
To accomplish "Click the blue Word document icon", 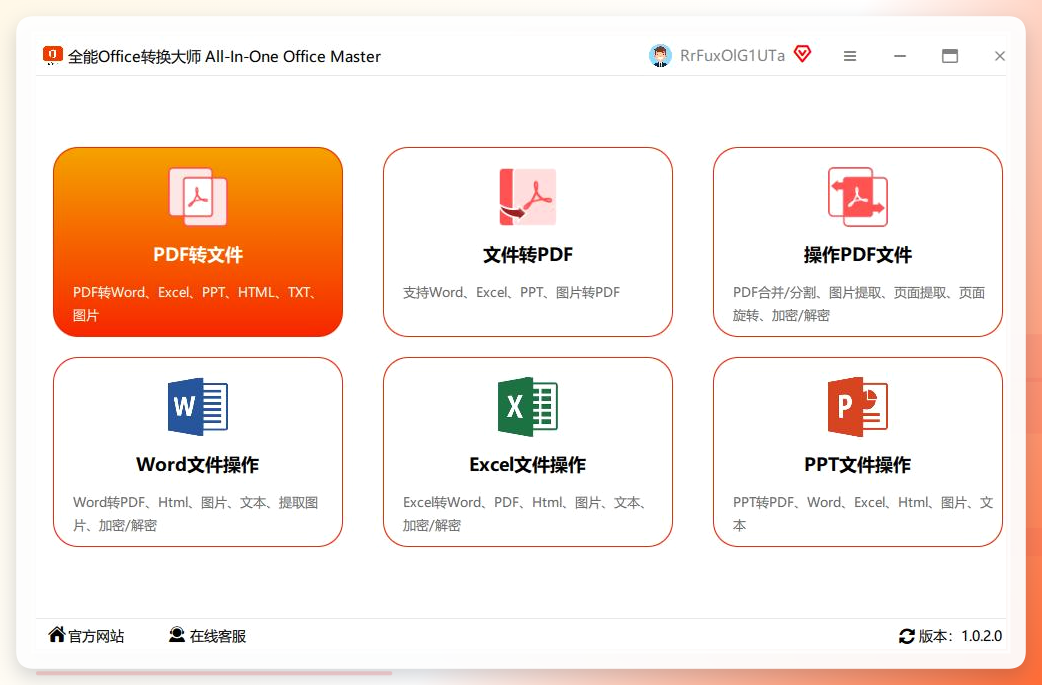I will pos(197,407).
